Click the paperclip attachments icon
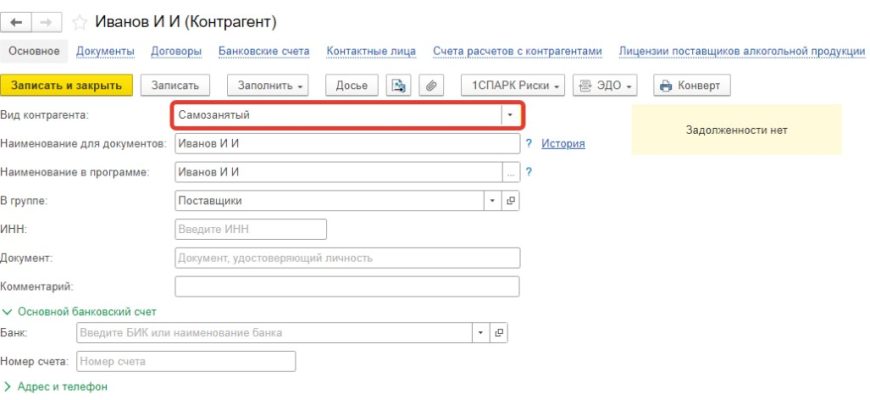This screenshot has width=870, height=400. pyautogui.click(x=432, y=86)
